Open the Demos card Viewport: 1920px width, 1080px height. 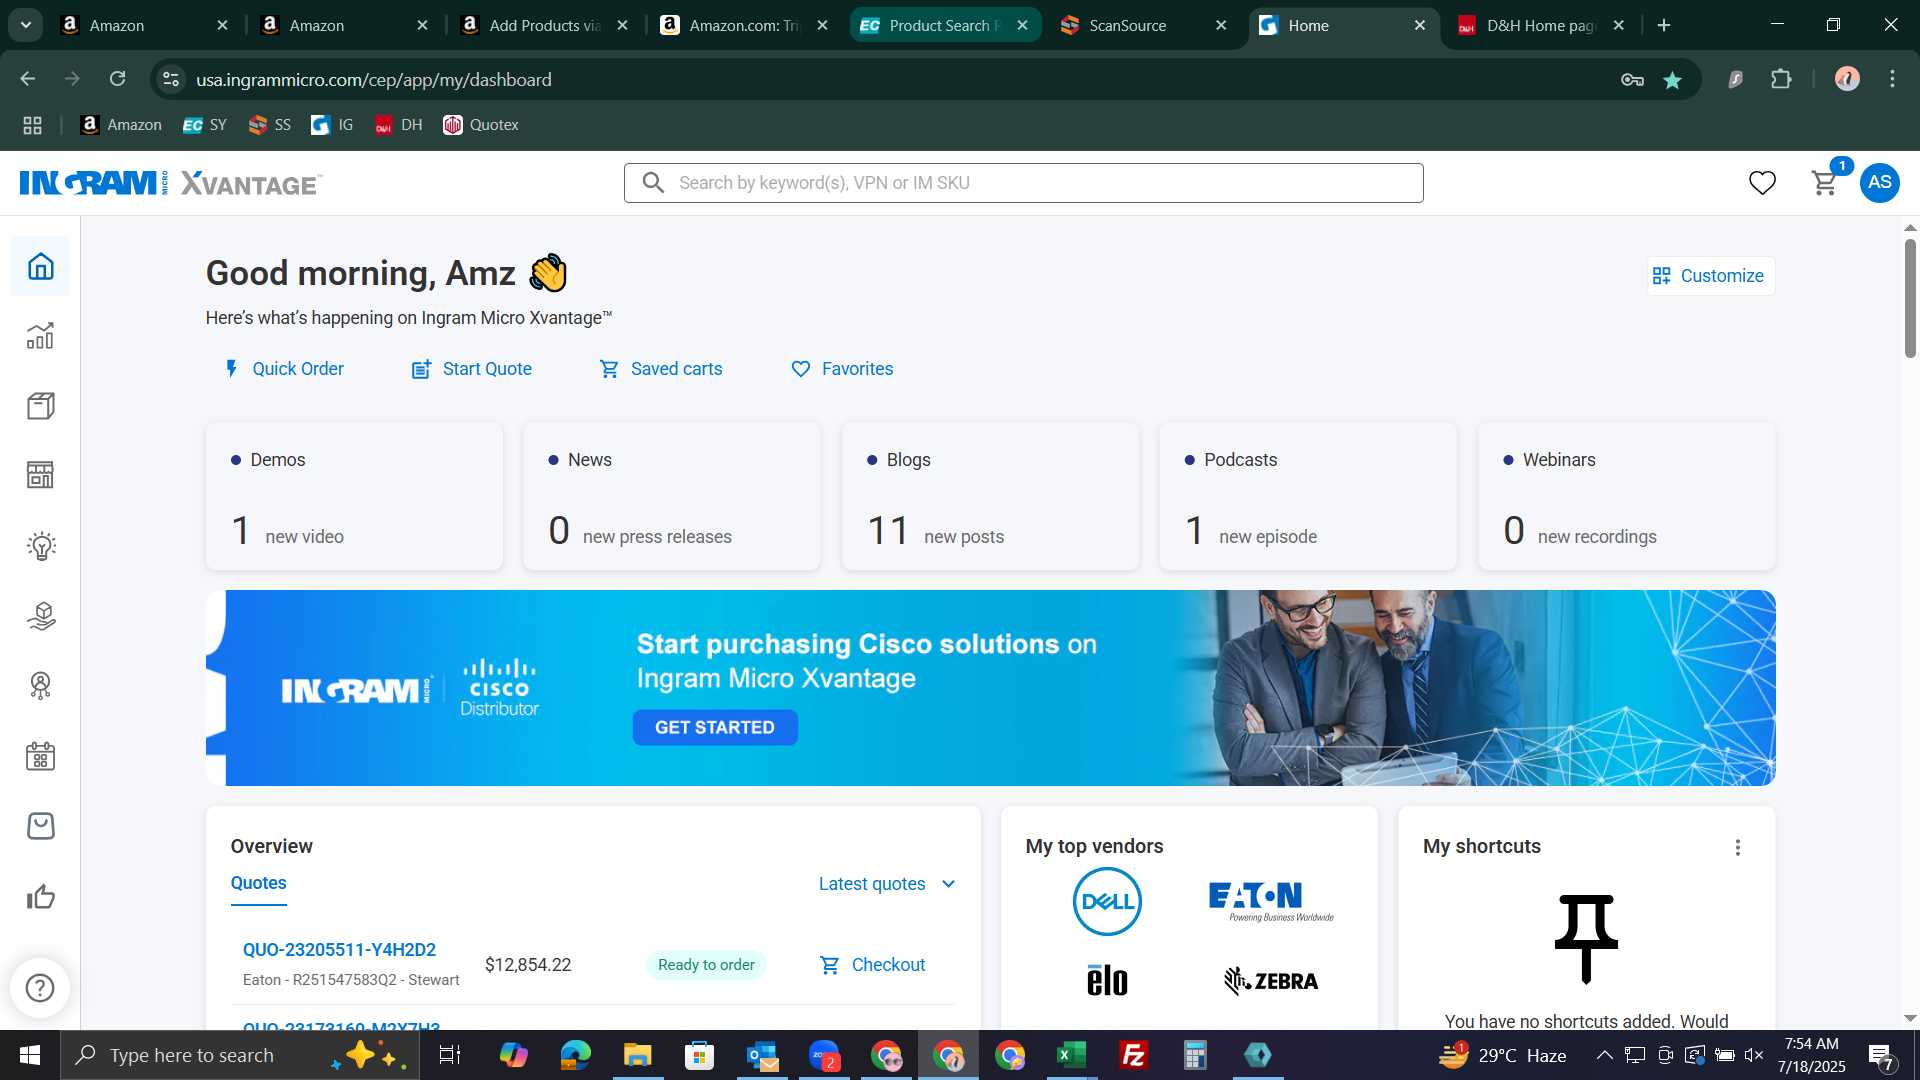click(354, 496)
